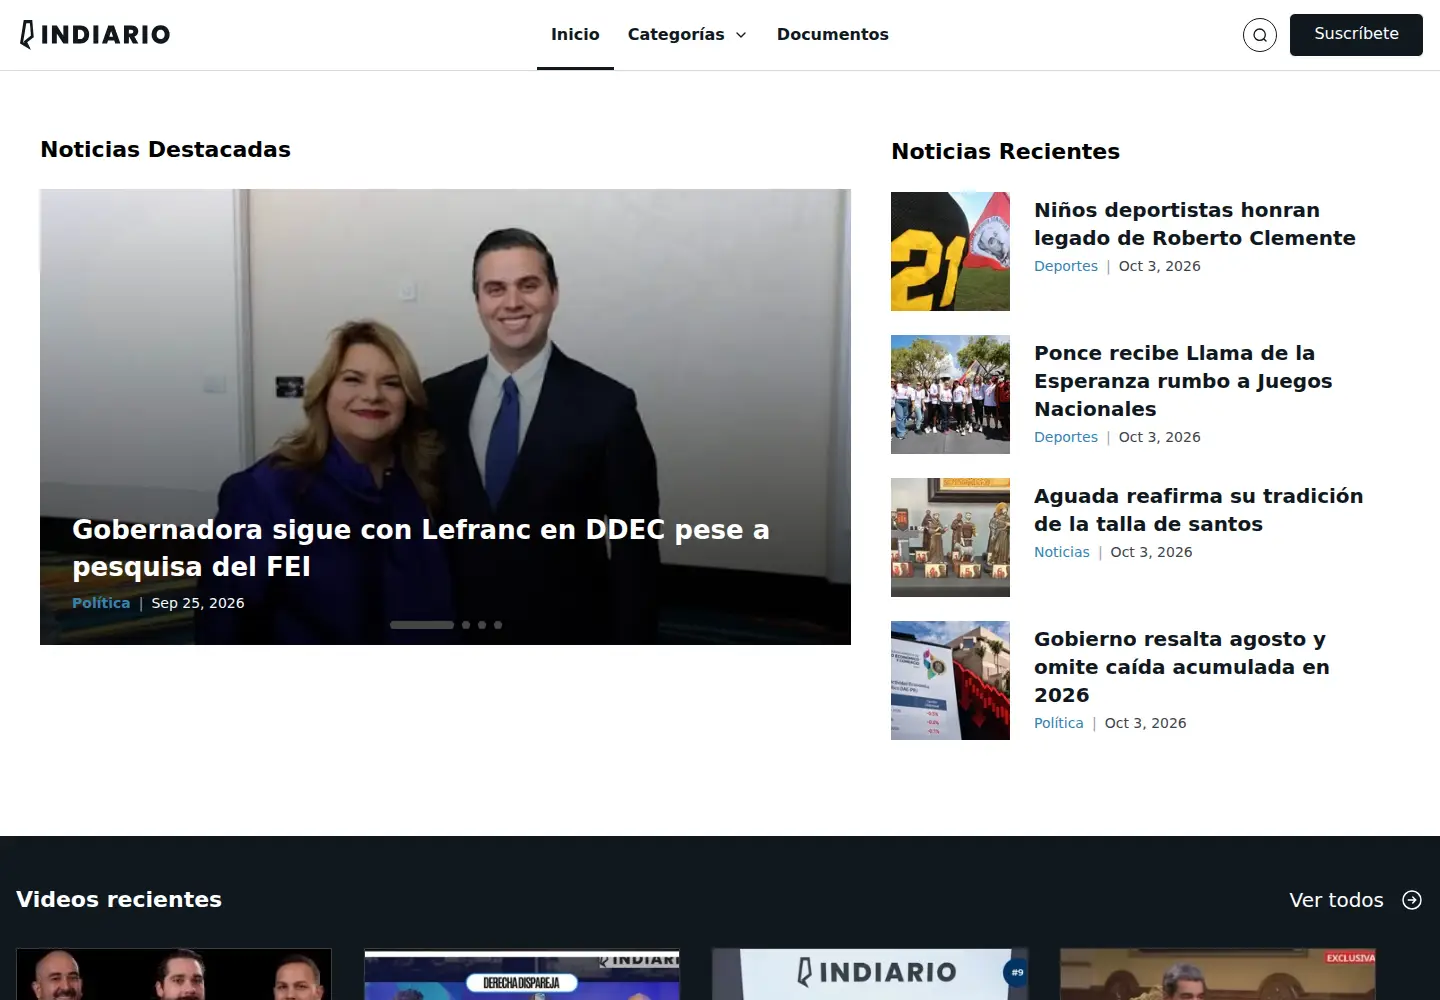Open Ponce group photo thumbnail
The width and height of the screenshot is (1440, 1000).
(950, 394)
